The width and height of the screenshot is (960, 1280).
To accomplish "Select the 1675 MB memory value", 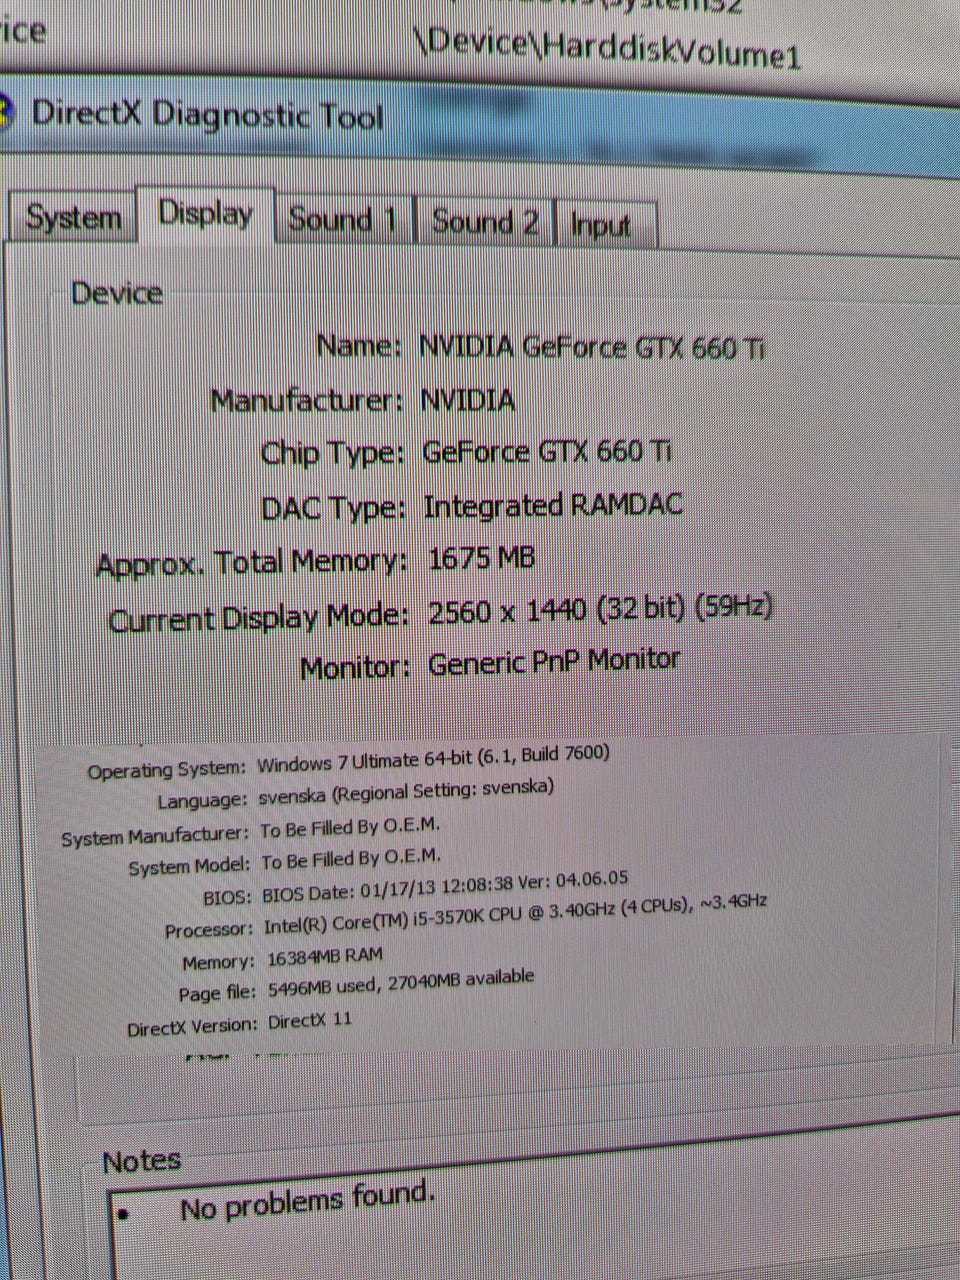I will 482,557.
